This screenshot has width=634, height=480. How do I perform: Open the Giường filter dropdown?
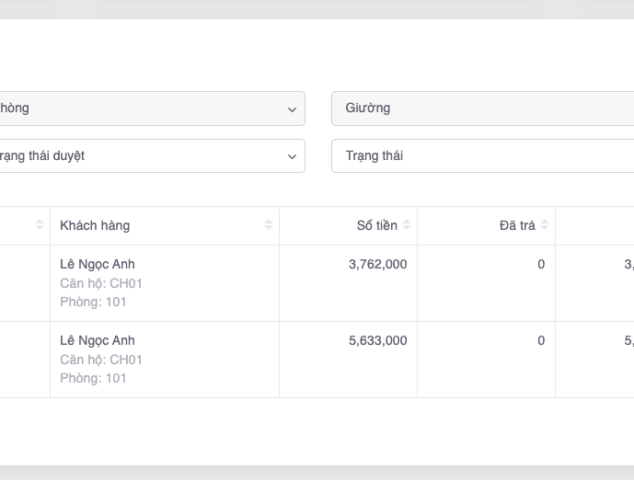click(482, 109)
